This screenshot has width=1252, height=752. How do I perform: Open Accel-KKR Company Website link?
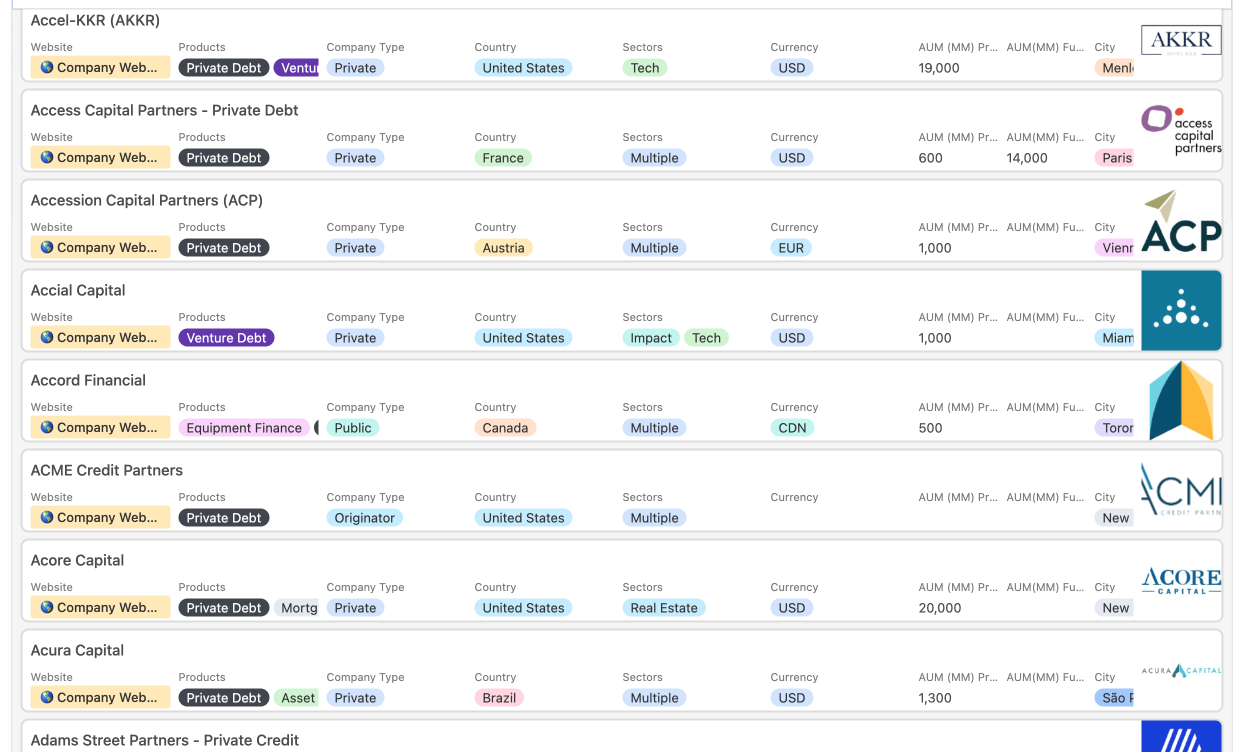tap(100, 68)
